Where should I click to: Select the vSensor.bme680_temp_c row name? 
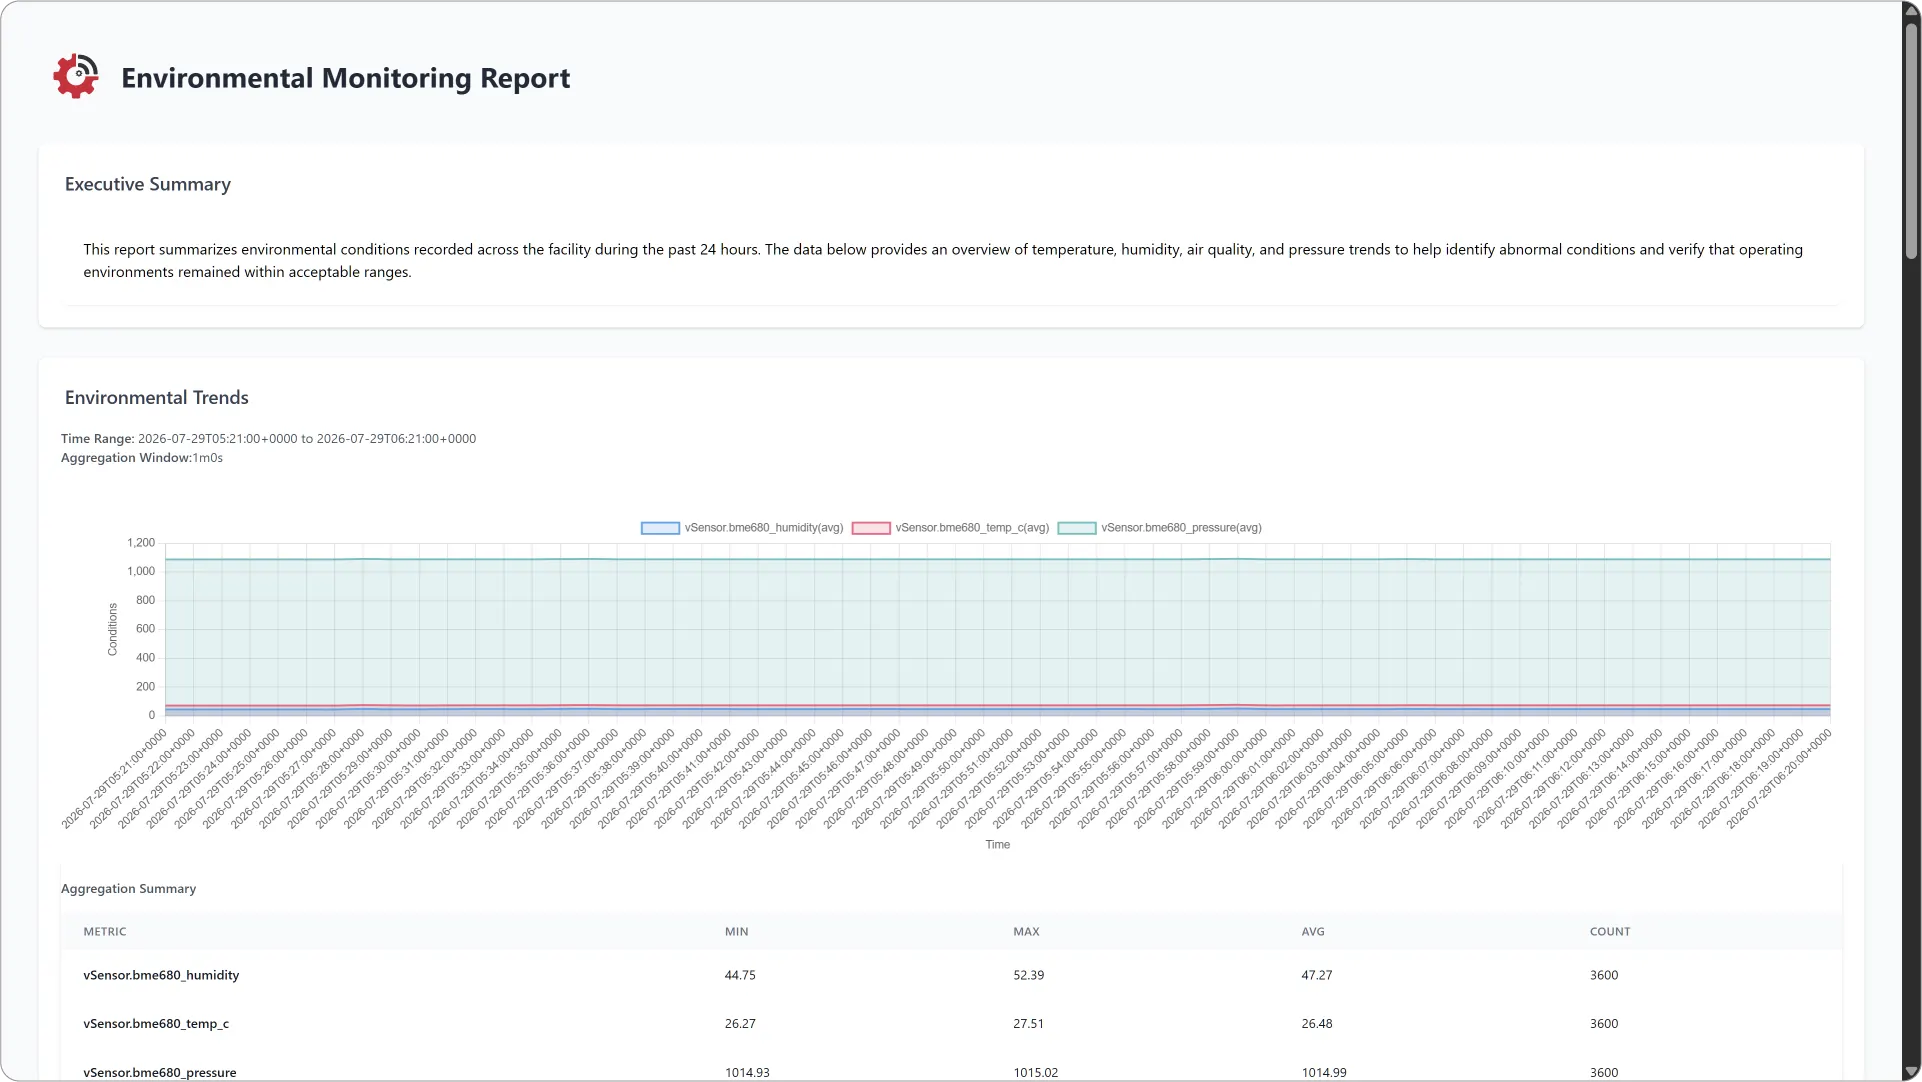156,1024
